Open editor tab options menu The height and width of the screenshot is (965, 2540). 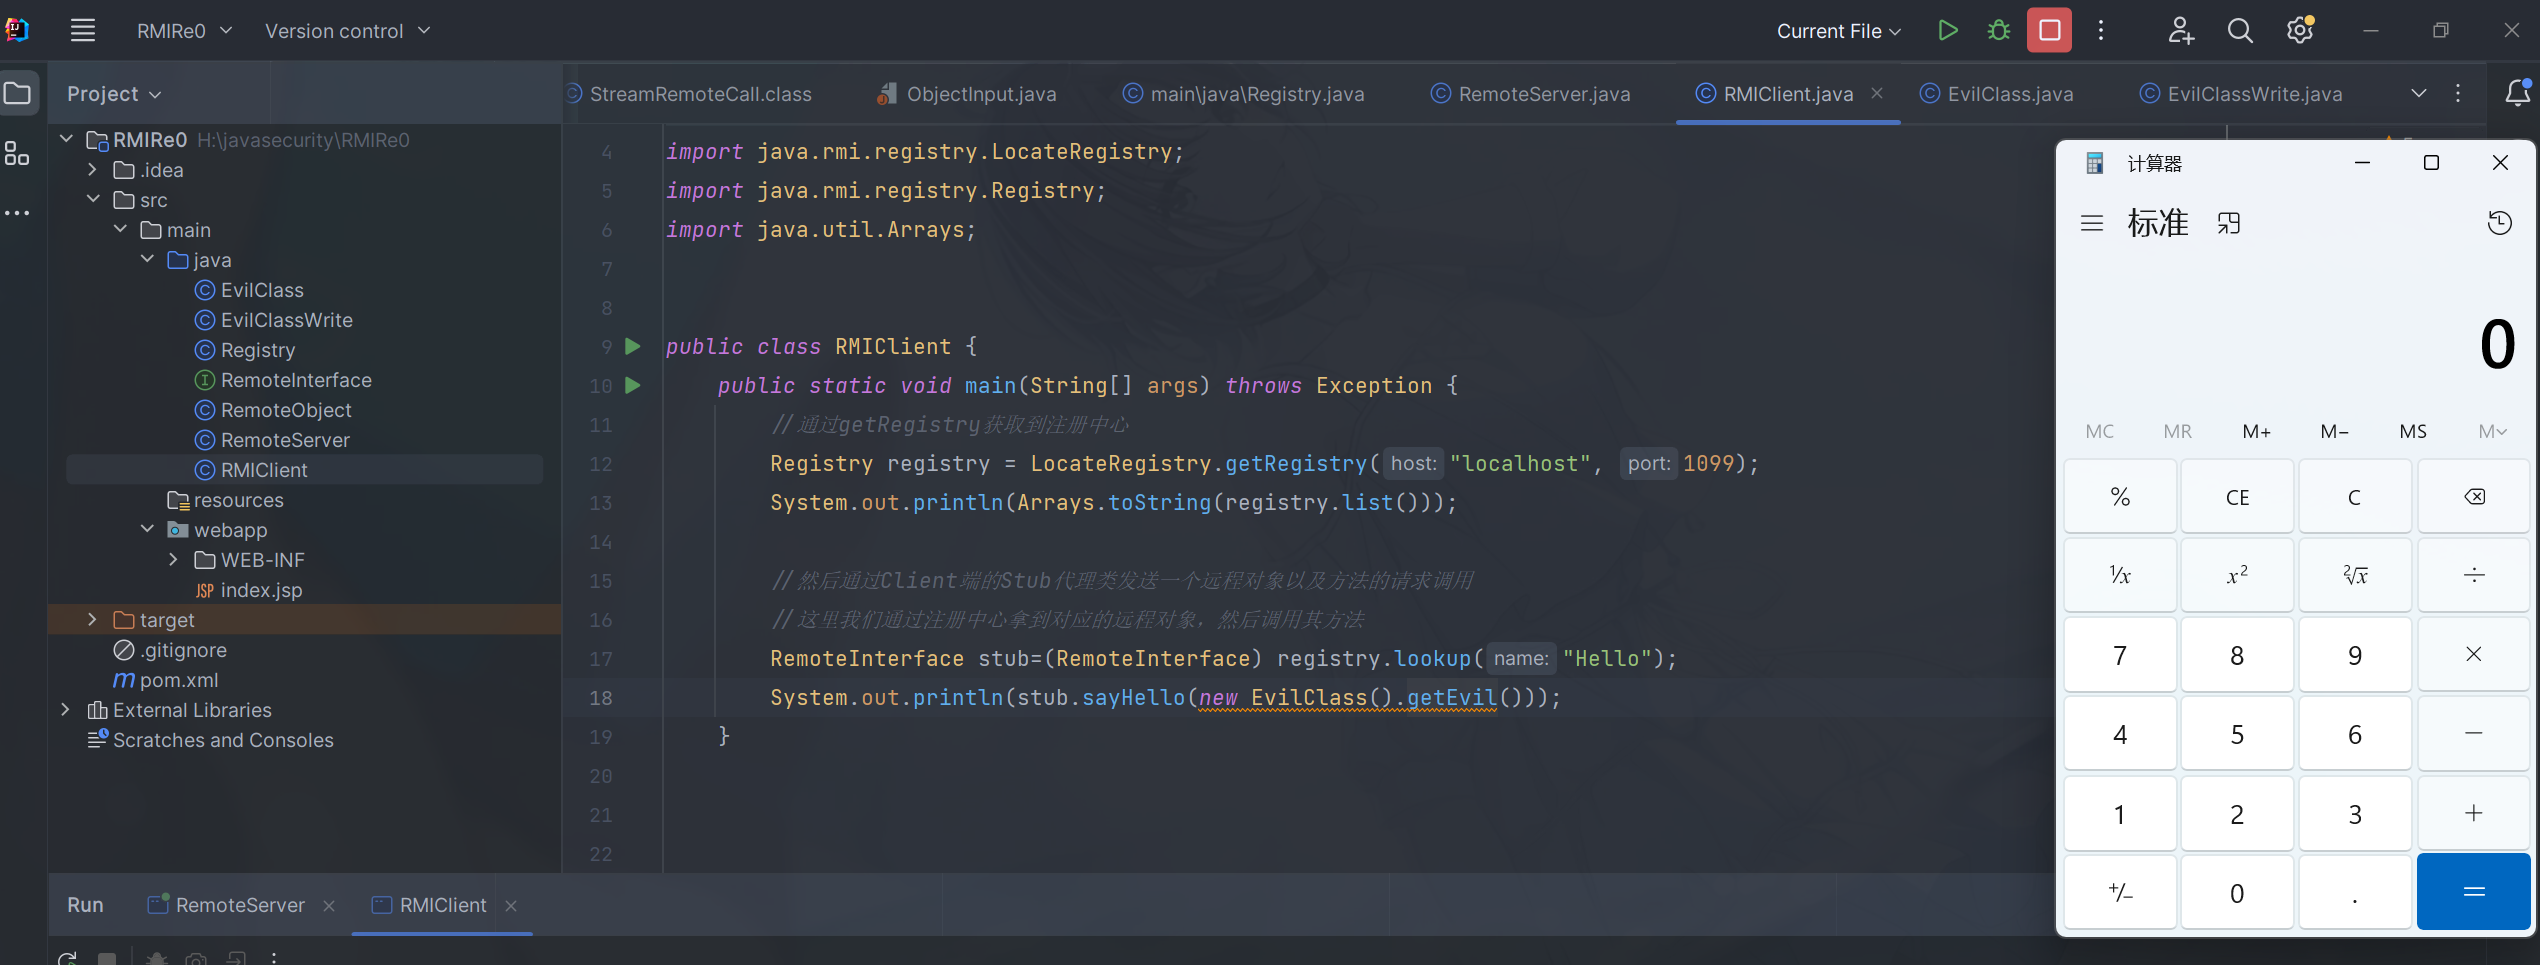click(x=2458, y=93)
